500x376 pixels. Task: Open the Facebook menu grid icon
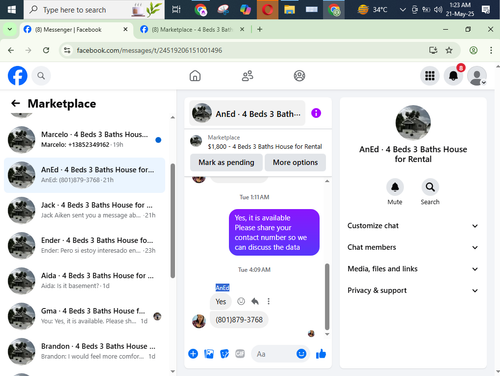(x=430, y=76)
